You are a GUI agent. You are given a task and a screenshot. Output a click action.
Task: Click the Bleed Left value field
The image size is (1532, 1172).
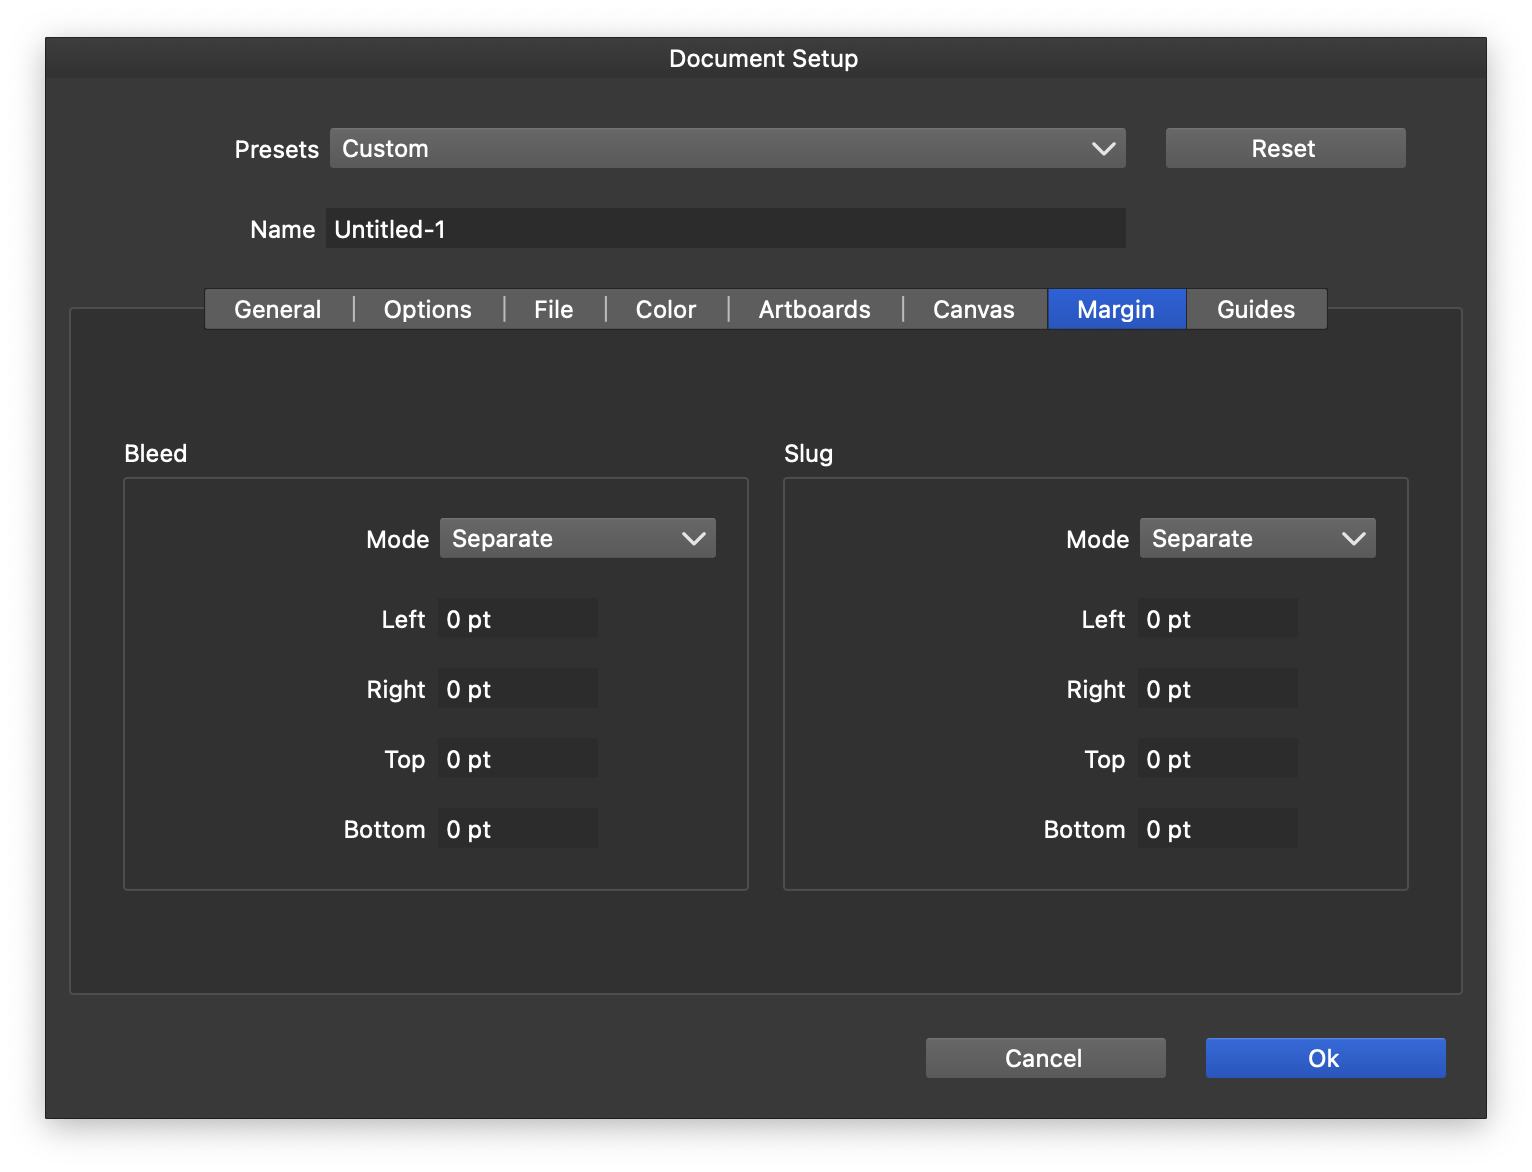[x=518, y=619]
